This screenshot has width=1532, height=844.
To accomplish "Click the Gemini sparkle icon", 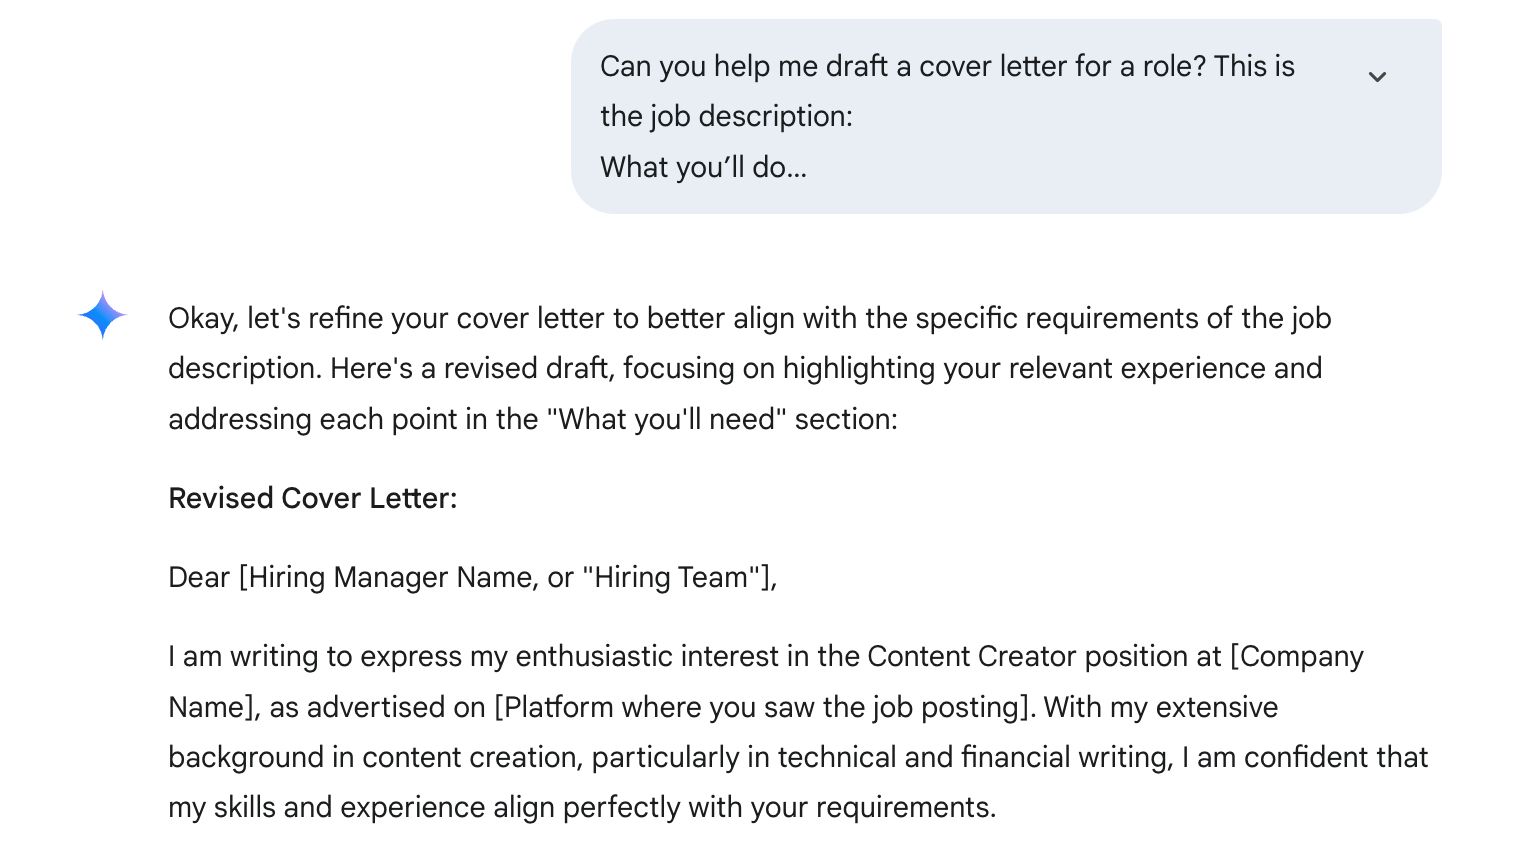I will tap(101, 315).
